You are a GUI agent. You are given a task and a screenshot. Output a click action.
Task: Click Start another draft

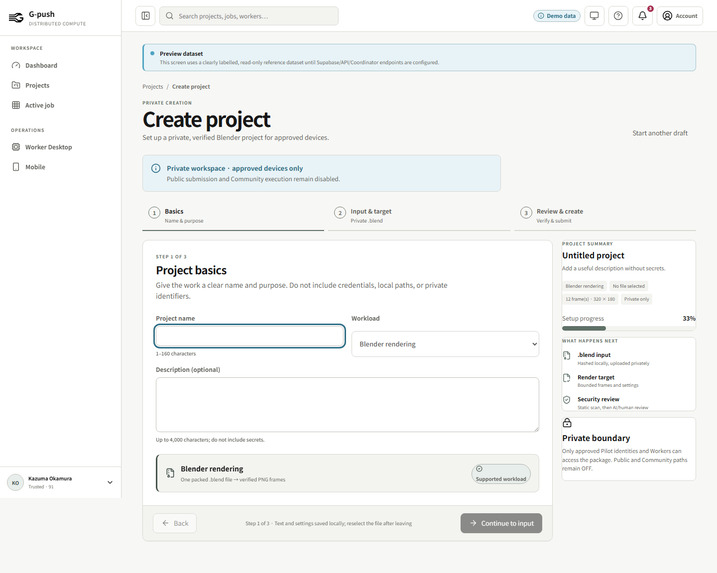[x=660, y=133]
